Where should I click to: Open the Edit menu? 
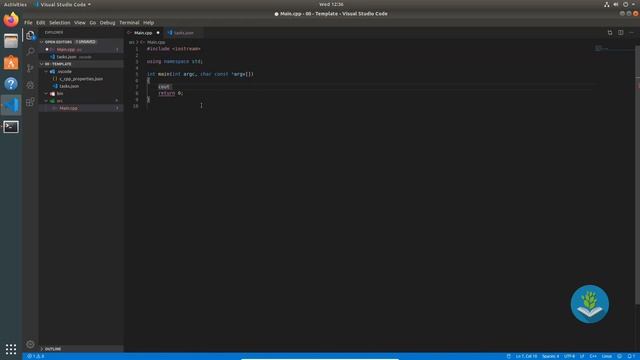pos(40,23)
